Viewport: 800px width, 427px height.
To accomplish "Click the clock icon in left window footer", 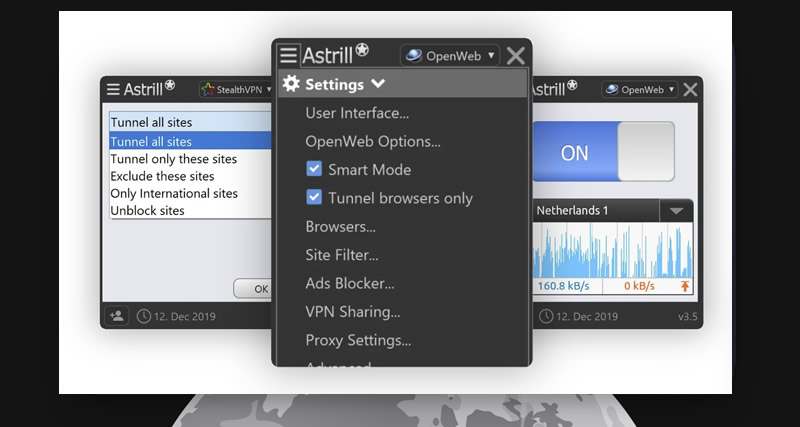I will 144,316.
